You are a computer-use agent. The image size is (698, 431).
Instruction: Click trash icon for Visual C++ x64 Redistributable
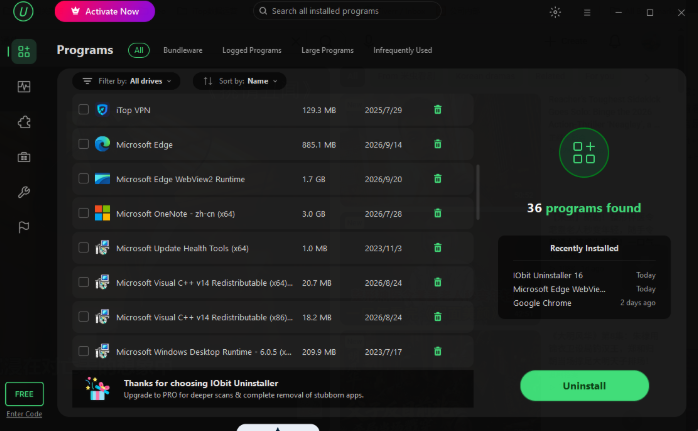438,282
